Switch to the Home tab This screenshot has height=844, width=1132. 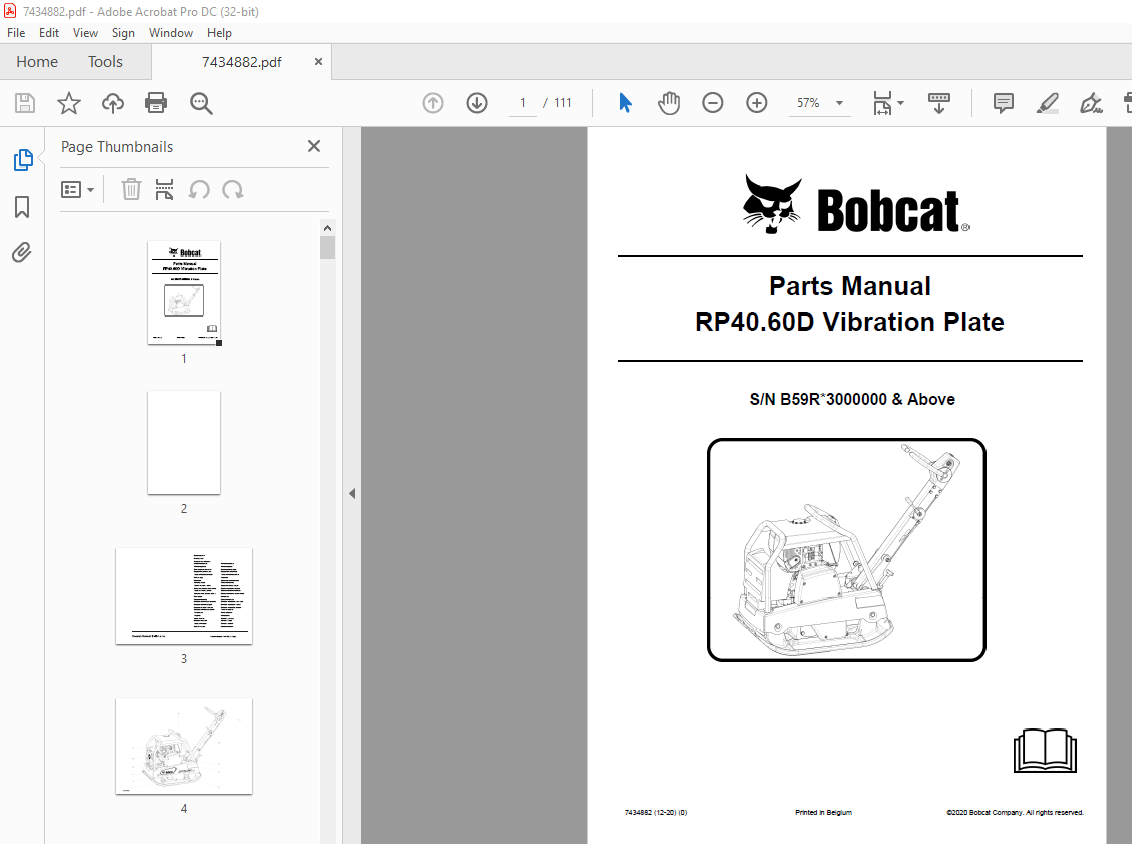[37, 62]
